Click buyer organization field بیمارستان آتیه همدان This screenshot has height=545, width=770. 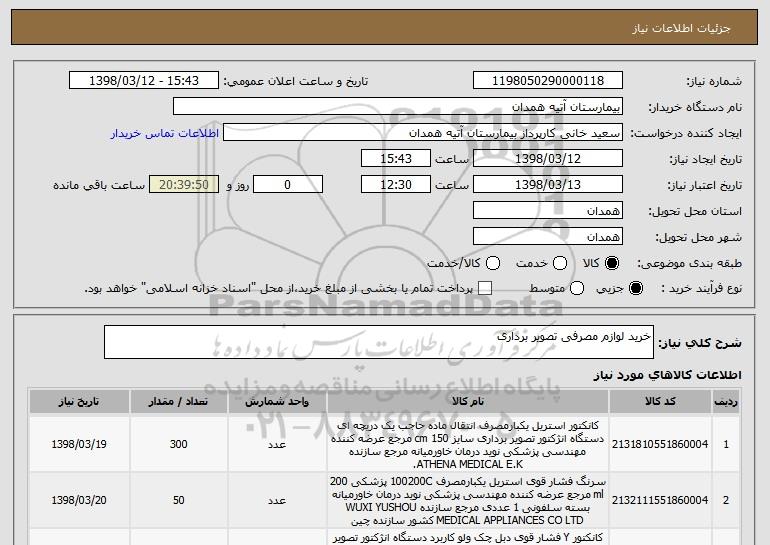coord(398,106)
